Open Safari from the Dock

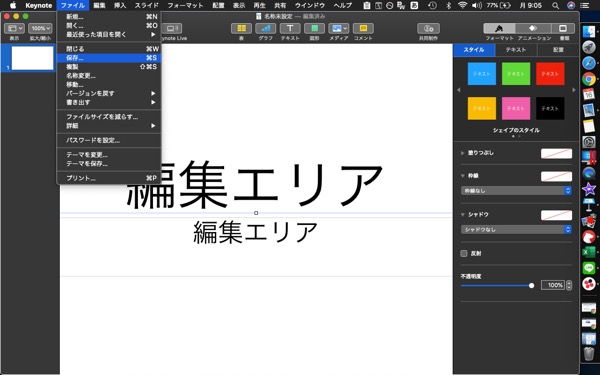(589, 62)
